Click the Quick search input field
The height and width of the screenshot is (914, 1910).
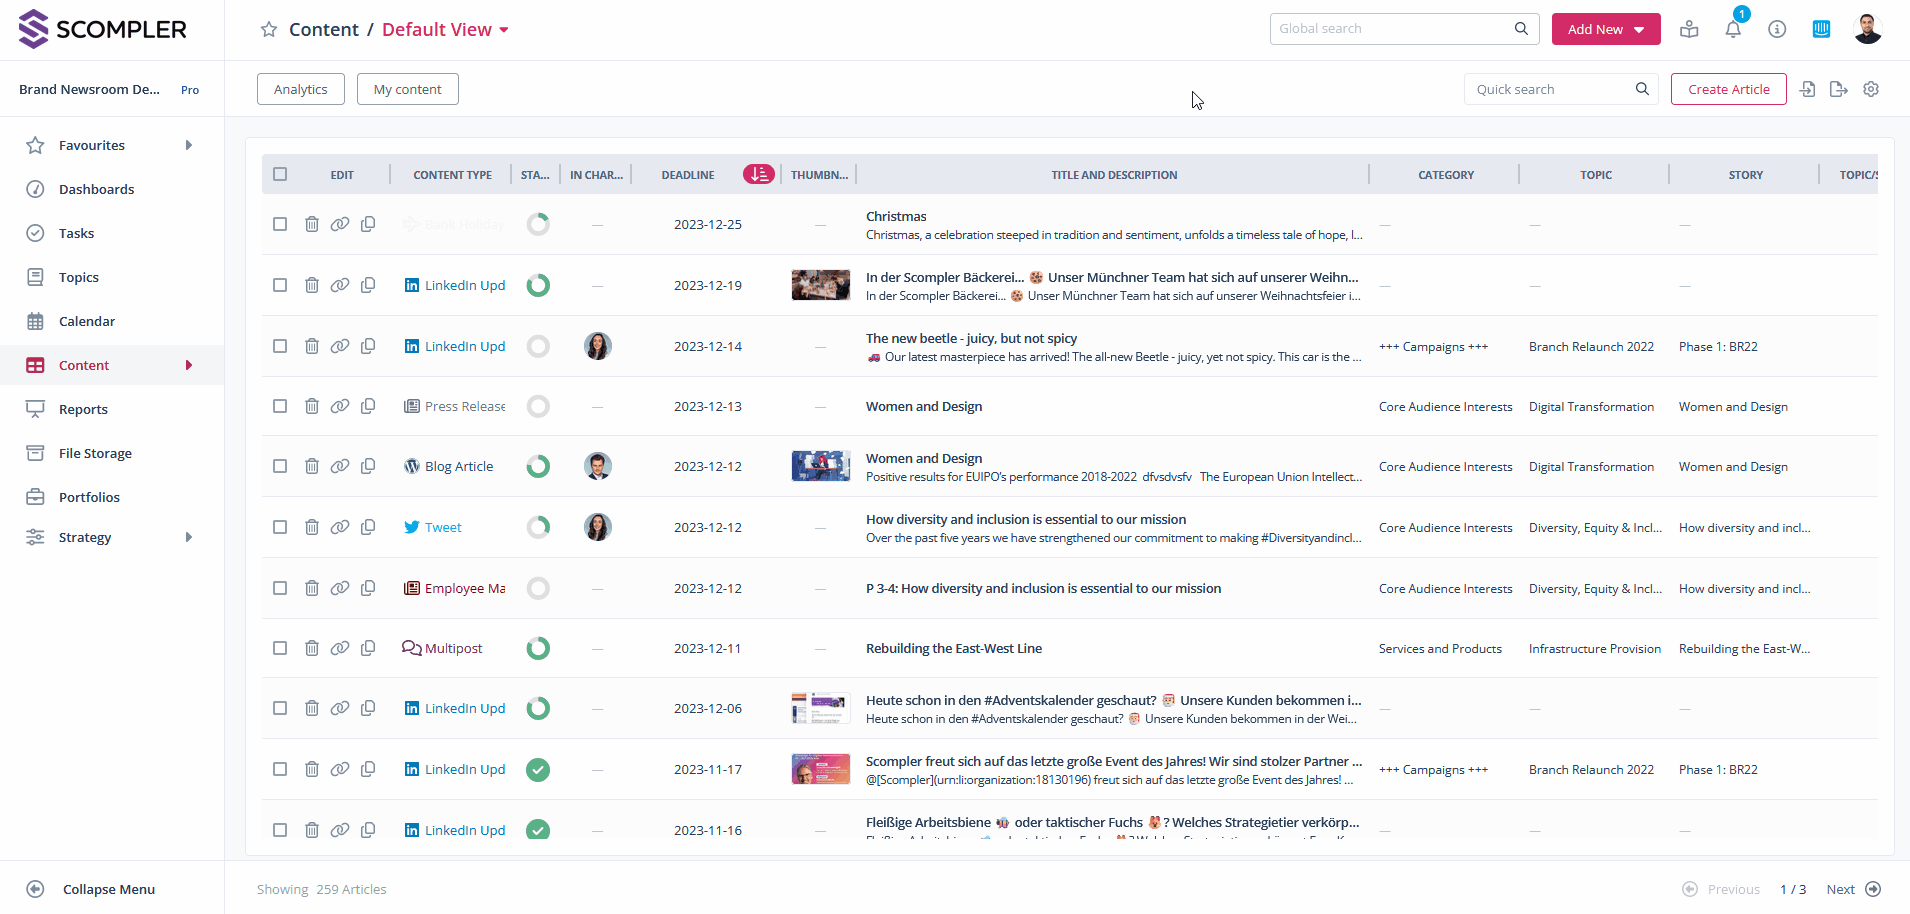[1550, 89]
